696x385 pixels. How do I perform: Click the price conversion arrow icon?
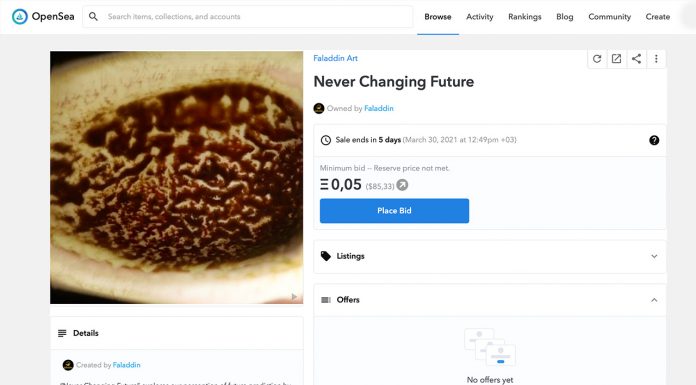pos(402,185)
